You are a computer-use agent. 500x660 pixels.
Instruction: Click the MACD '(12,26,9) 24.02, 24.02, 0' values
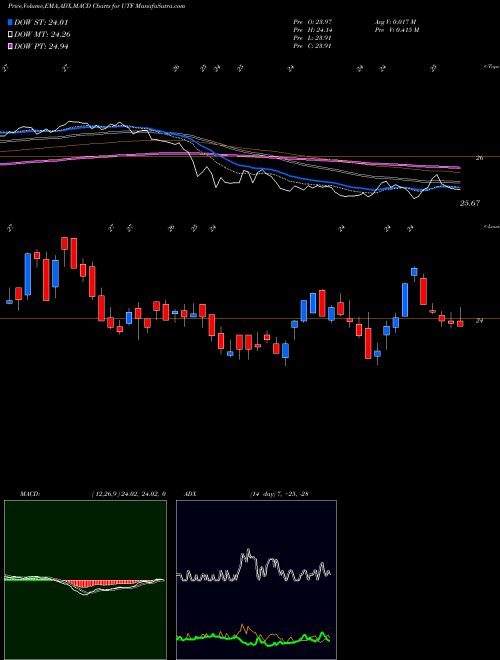coord(128,494)
